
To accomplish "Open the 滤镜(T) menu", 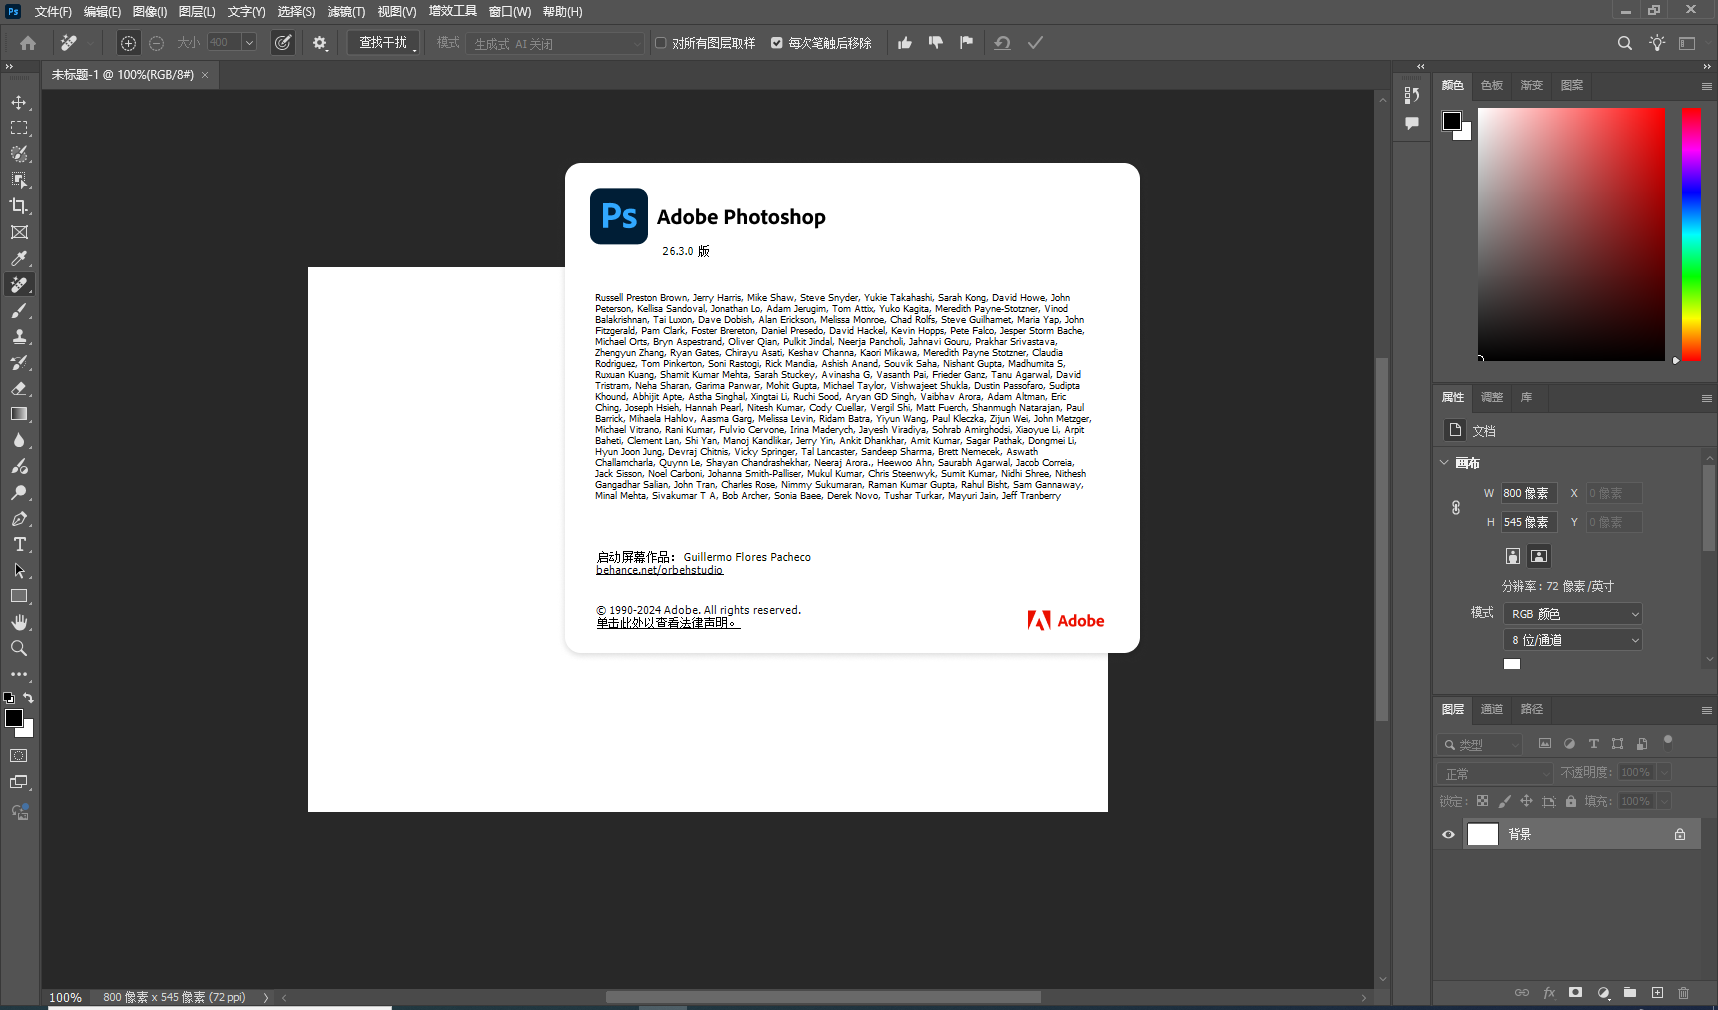I will (346, 12).
